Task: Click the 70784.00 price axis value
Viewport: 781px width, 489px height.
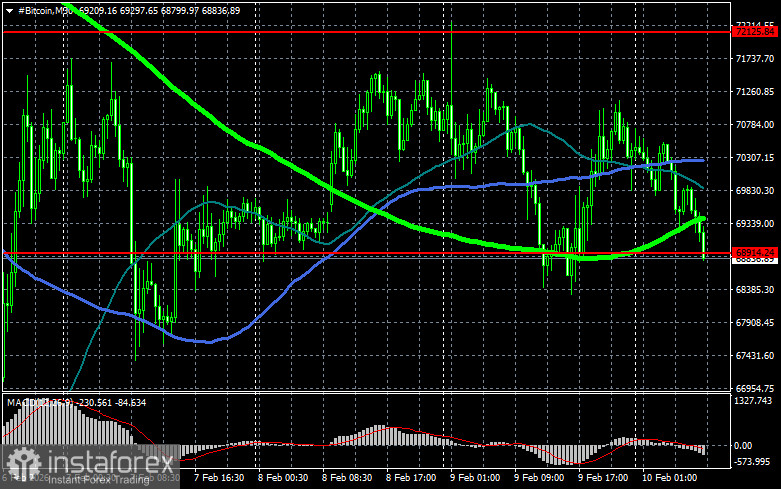Action: point(755,124)
